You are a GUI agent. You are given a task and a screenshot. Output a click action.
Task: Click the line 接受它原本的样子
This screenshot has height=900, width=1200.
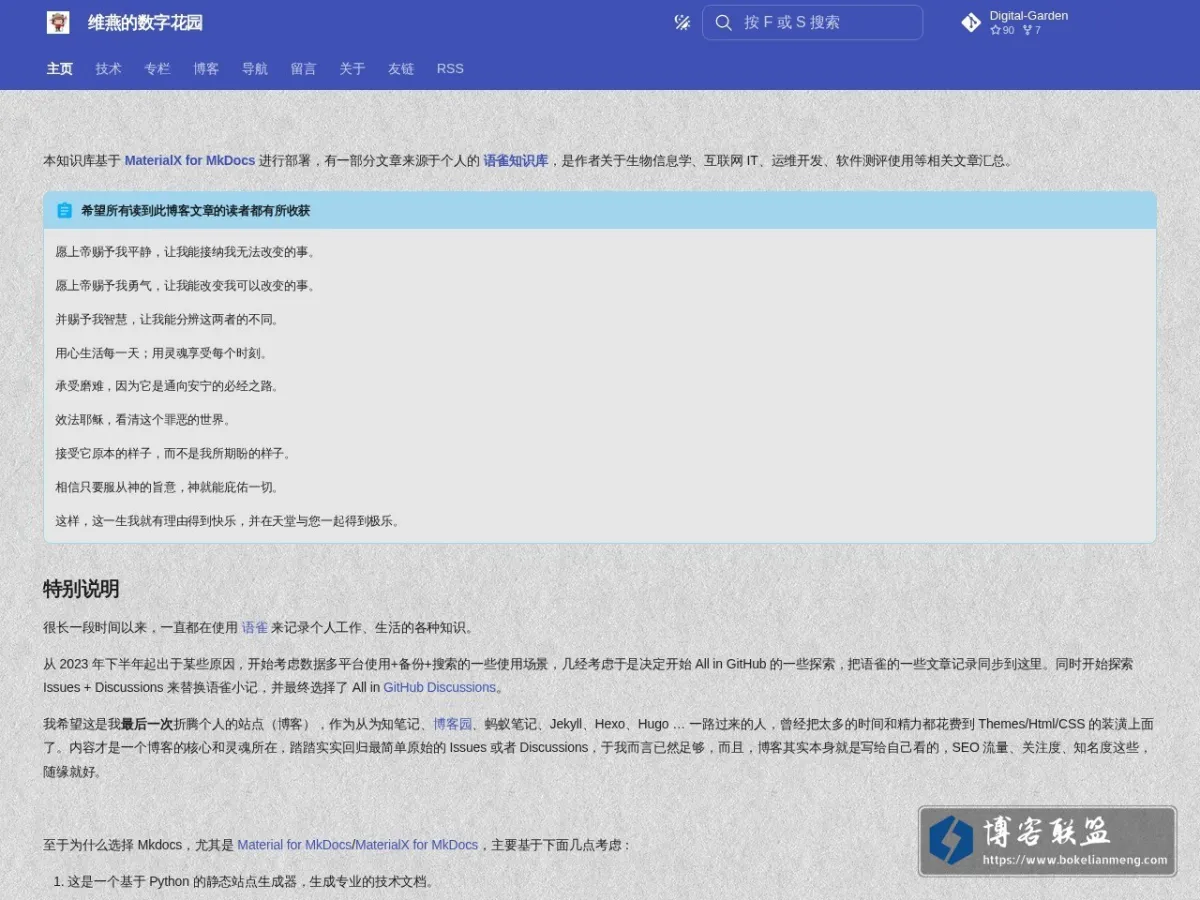pos(174,453)
